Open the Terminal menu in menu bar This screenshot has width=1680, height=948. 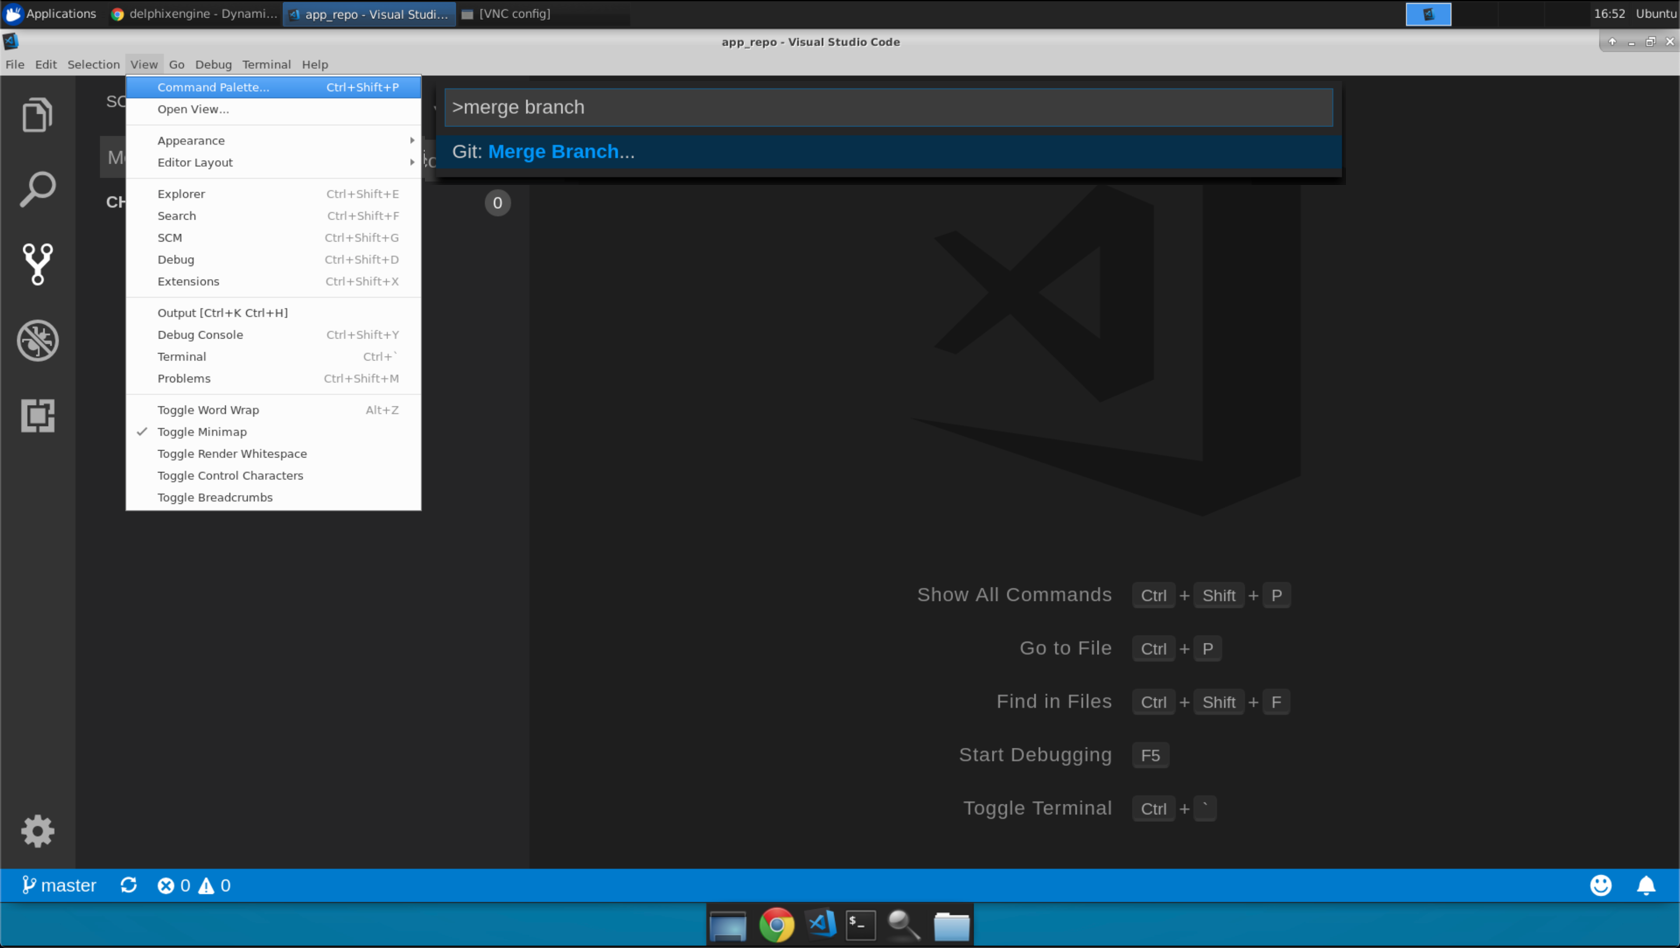266,64
